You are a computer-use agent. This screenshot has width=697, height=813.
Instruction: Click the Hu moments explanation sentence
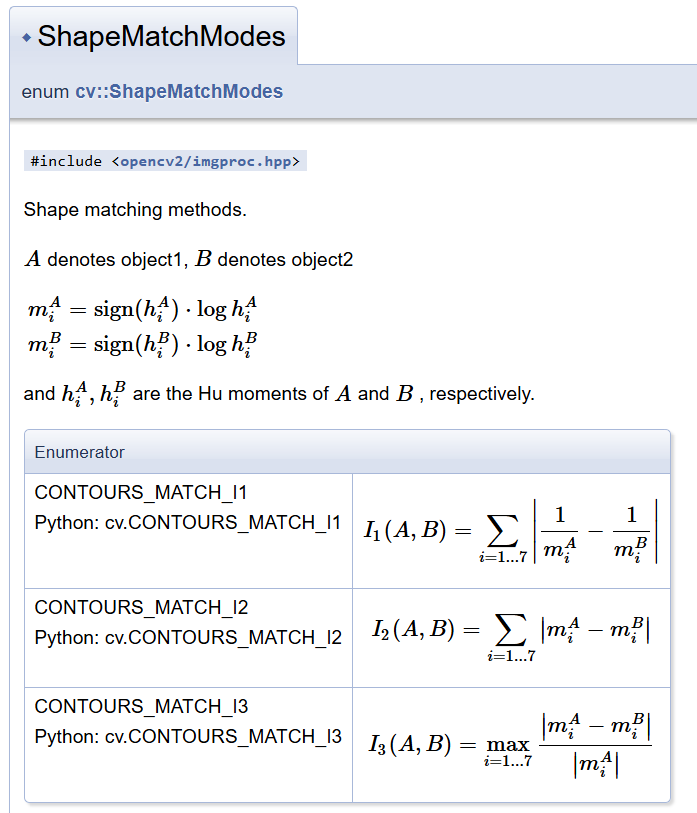[279, 394]
